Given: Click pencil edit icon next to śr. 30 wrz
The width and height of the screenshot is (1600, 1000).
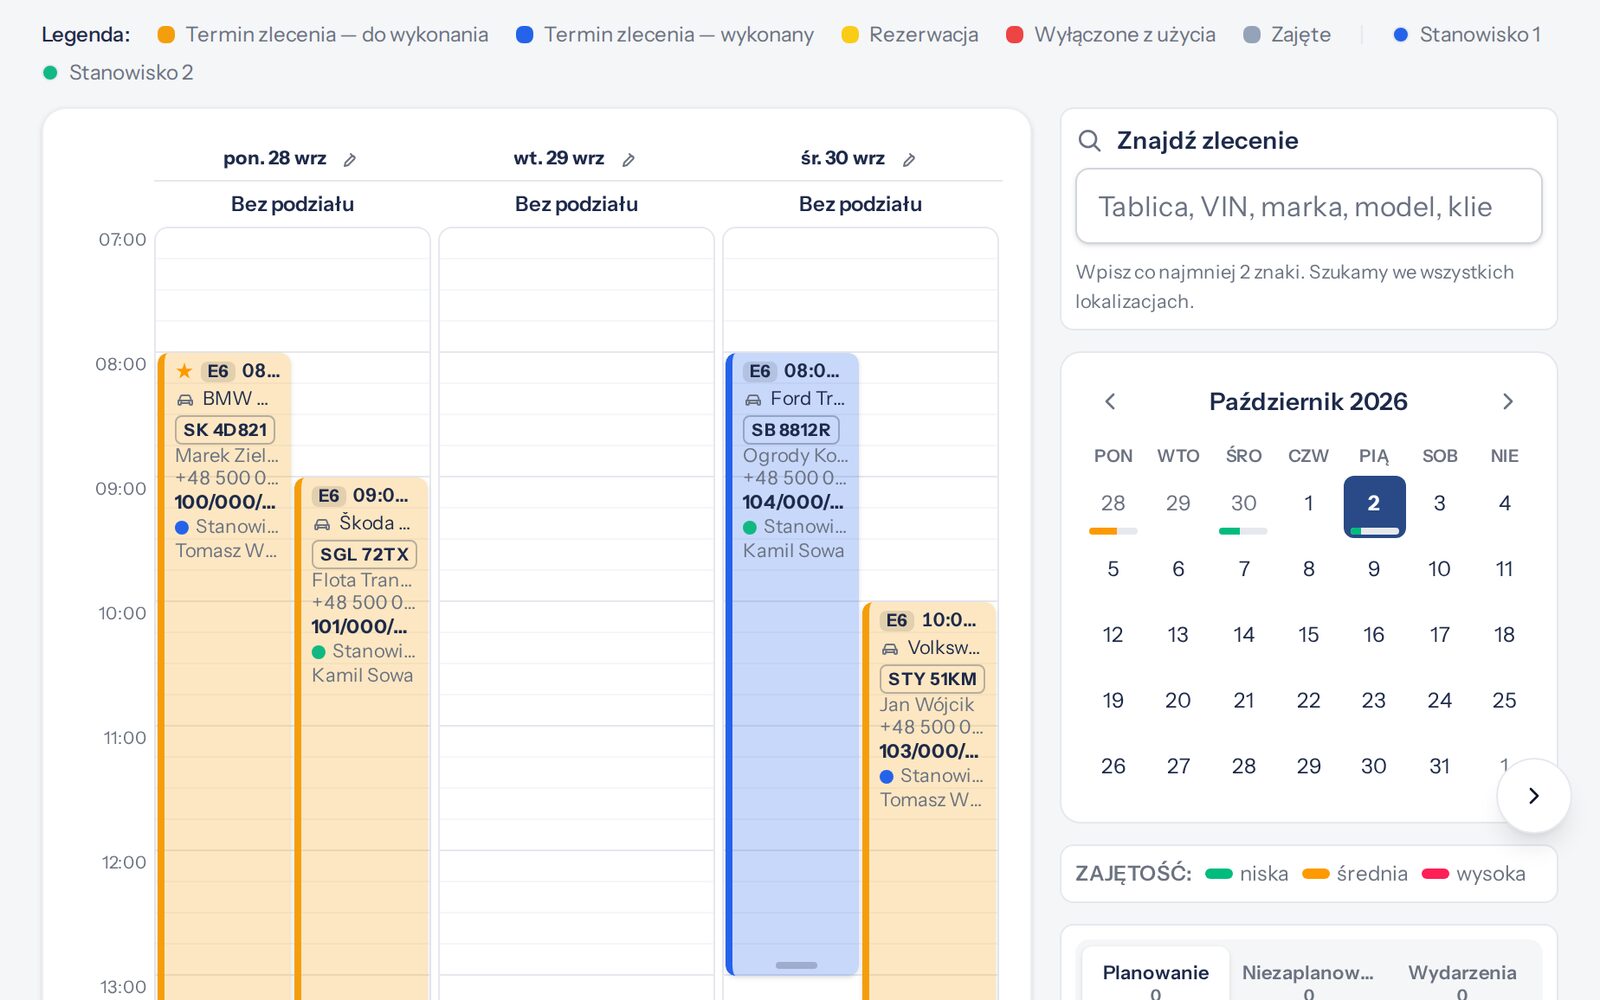Looking at the screenshot, I should tap(909, 160).
